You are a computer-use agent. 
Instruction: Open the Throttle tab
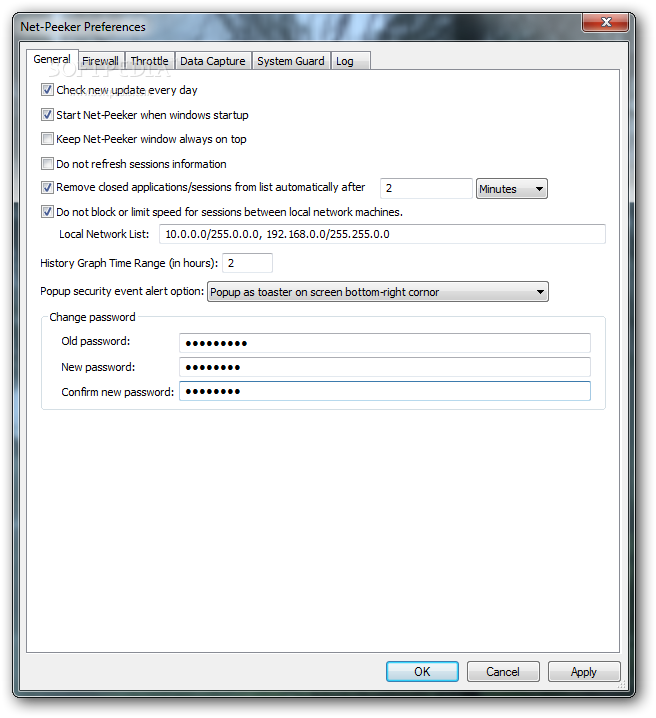(149, 61)
